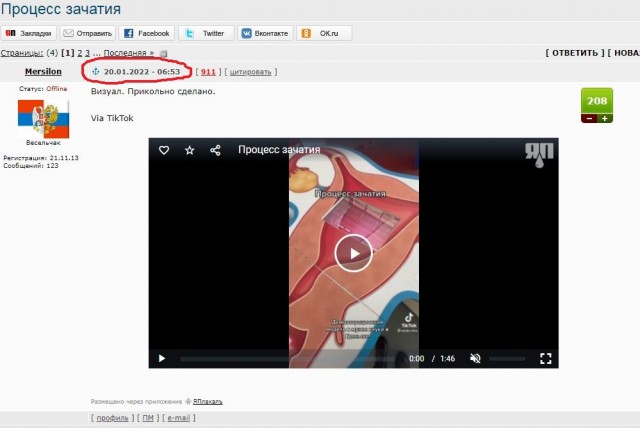This screenshot has height=428, width=640.
Task: Go to page 3 of the topic
Action: (87, 53)
